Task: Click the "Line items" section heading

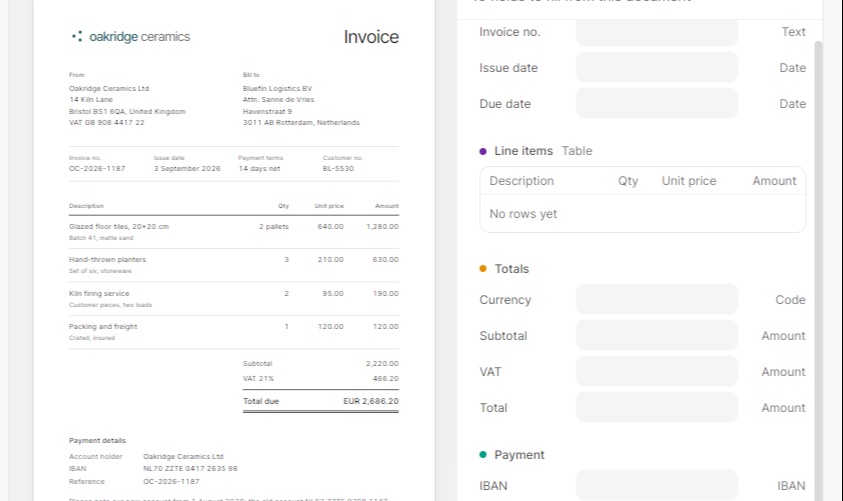Action: coord(523,151)
